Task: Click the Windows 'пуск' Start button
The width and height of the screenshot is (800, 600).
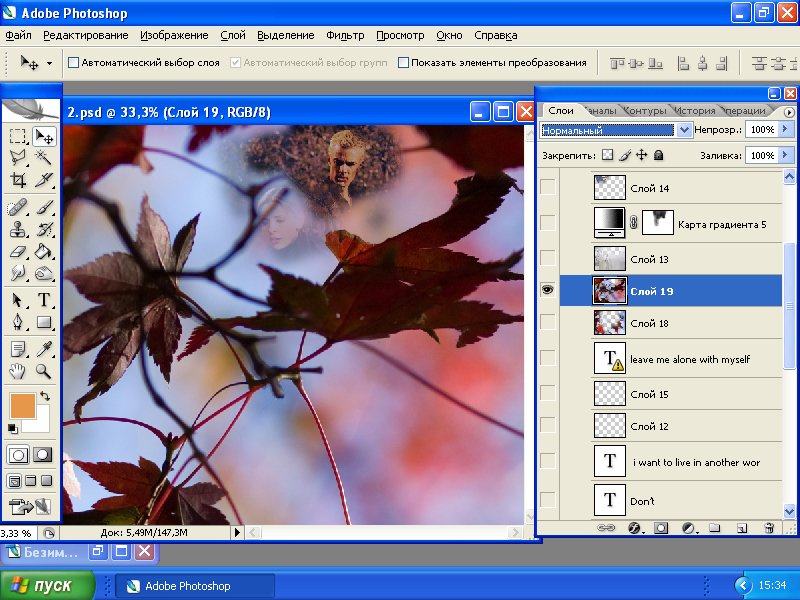Action: (48, 586)
